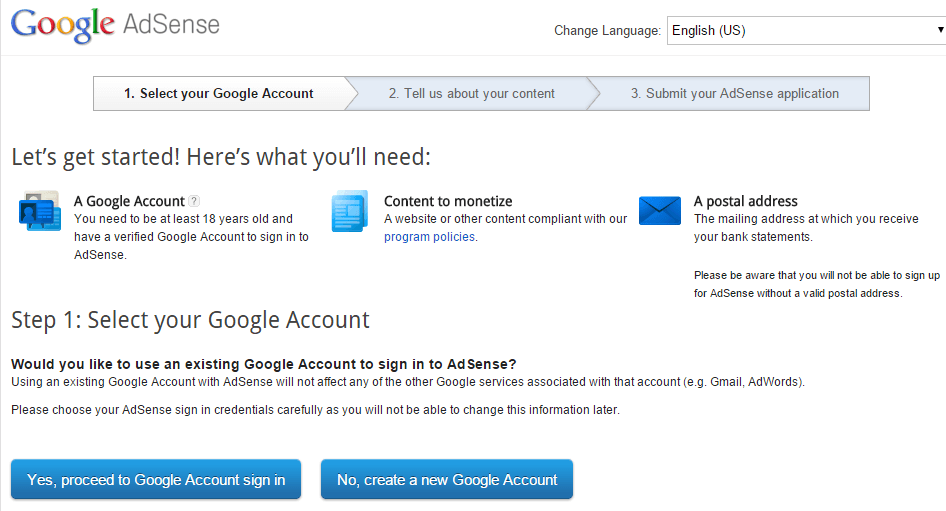Go to step 3 Submit your AdSense application

pos(735,94)
